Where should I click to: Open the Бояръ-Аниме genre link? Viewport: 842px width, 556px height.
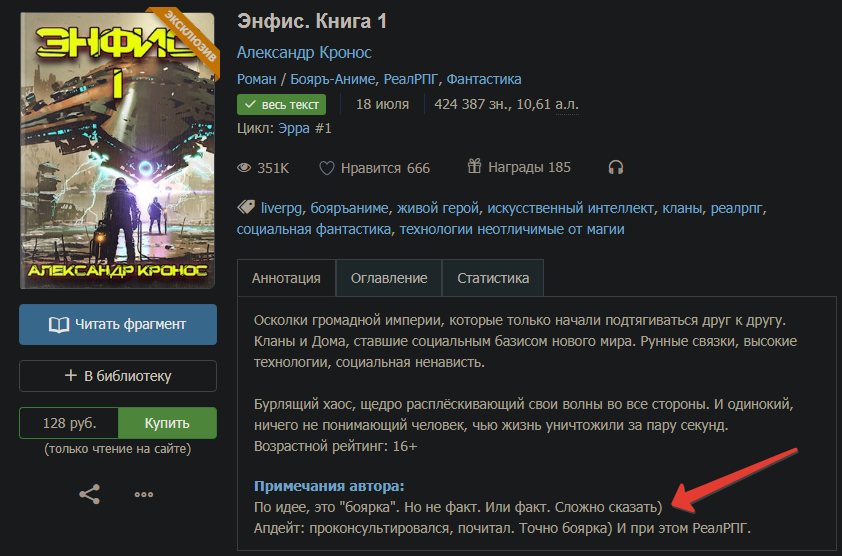332,79
